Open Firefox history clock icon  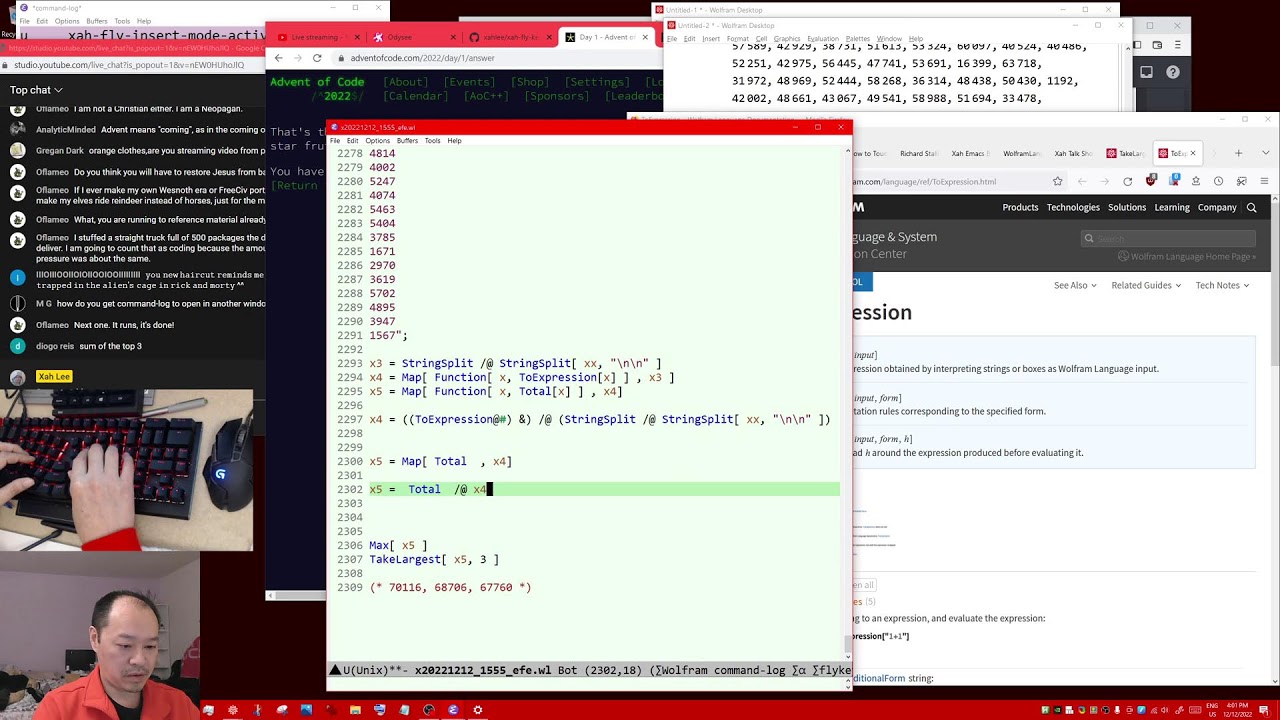(x=1218, y=181)
